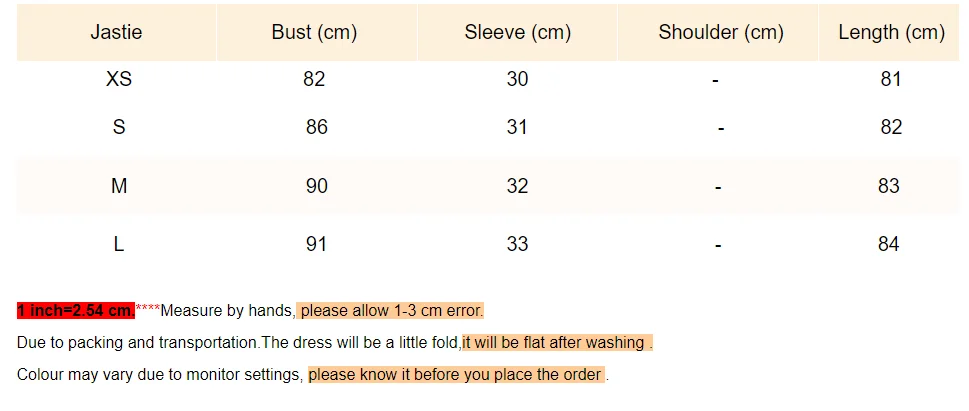
Task: Click the Sleeve (cm) header cell
Action: (x=517, y=32)
